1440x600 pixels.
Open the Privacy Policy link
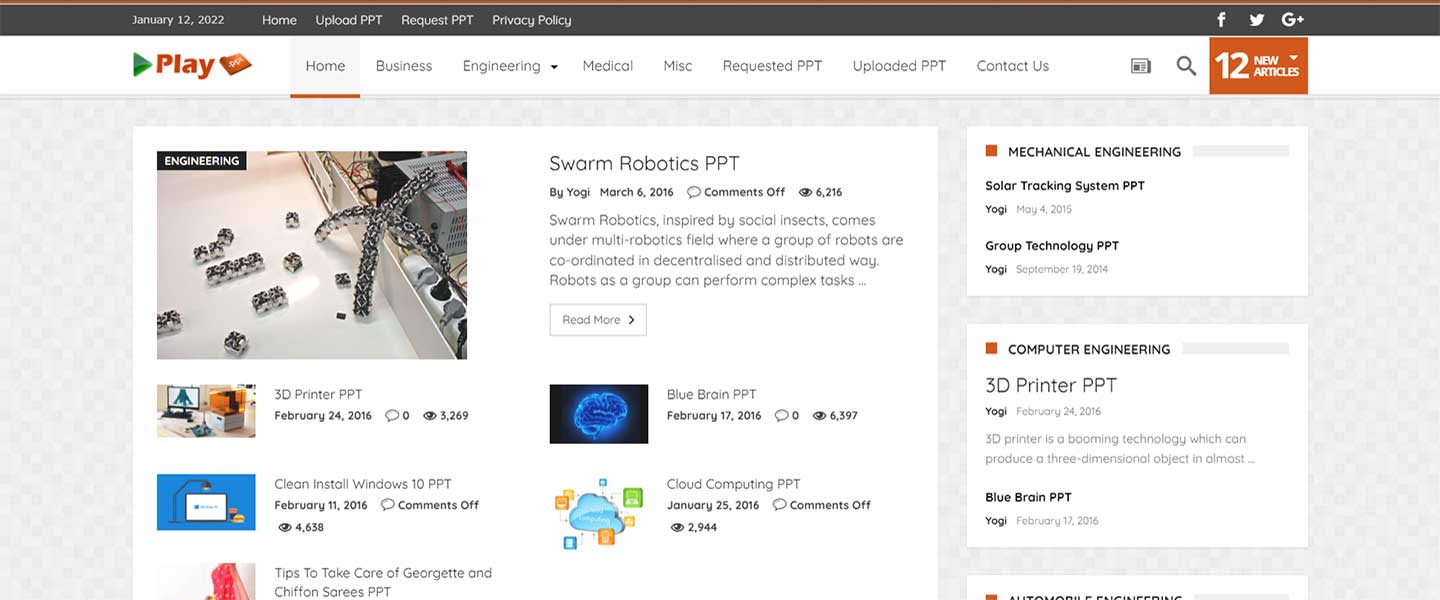[532, 20]
